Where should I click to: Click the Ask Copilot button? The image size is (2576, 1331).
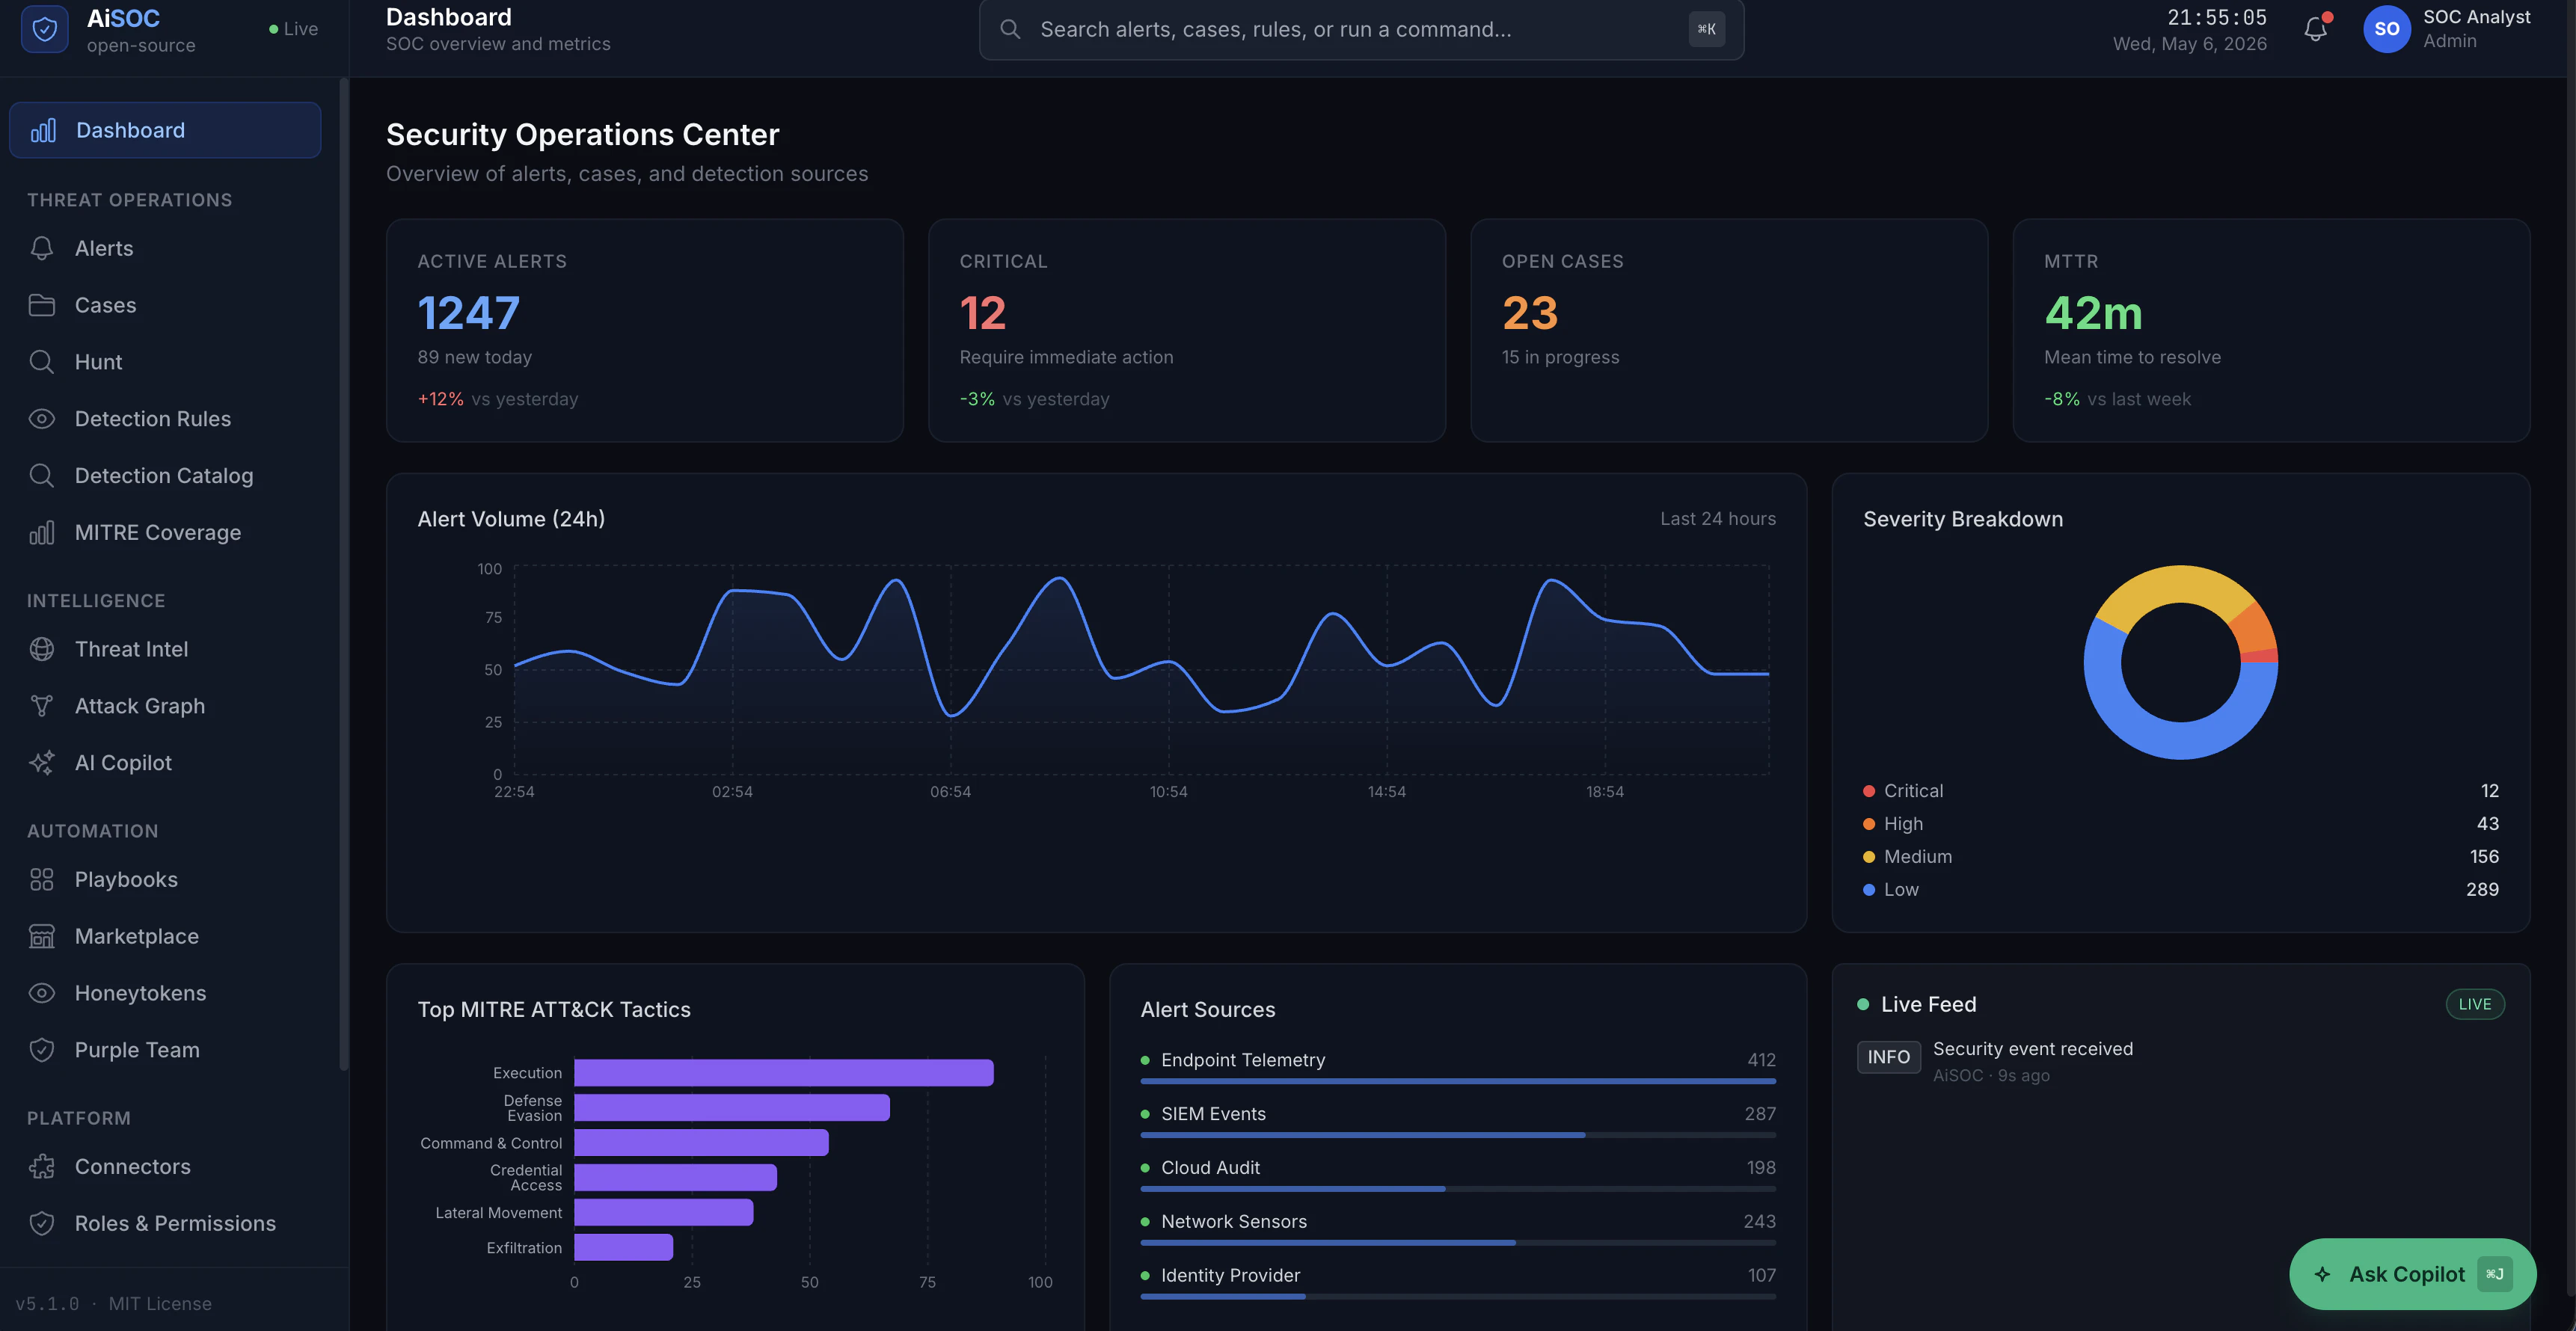point(2412,1274)
